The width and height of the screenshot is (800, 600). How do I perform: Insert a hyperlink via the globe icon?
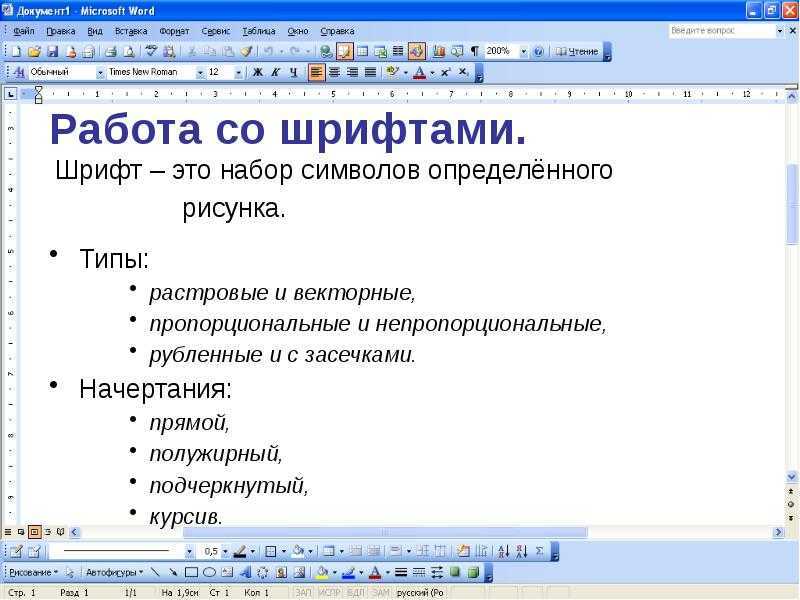click(x=326, y=52)
